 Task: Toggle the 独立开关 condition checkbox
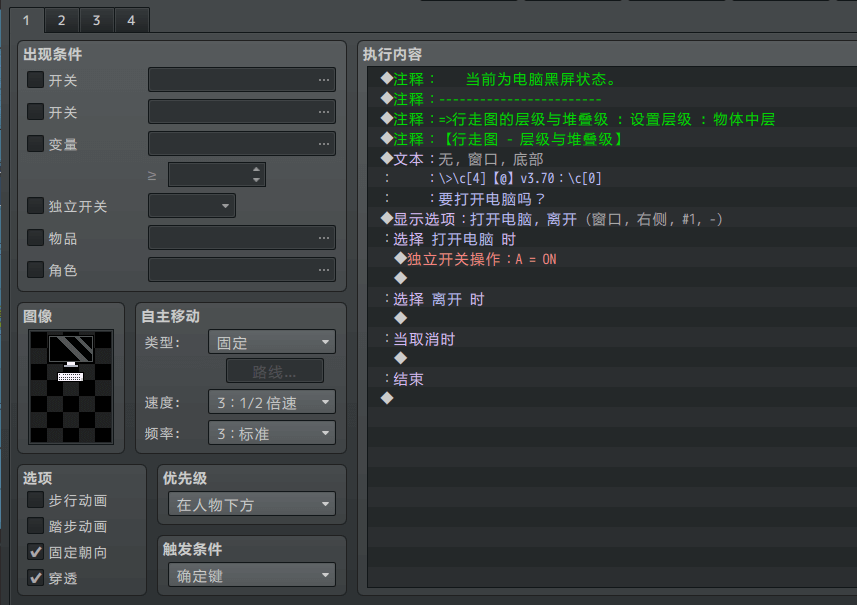[35, 206]
